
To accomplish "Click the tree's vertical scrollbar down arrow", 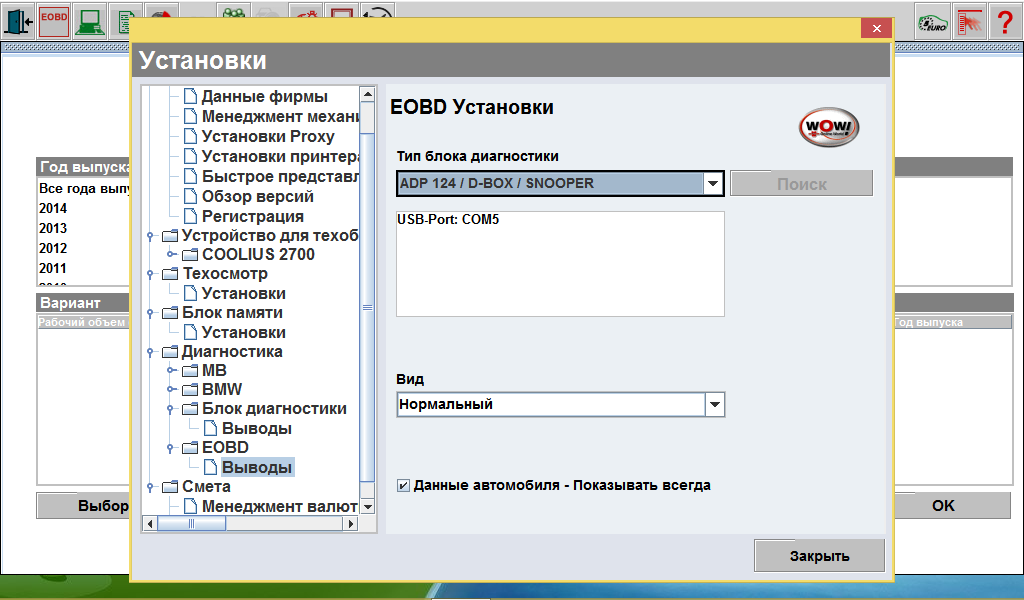I will [368, 507].
